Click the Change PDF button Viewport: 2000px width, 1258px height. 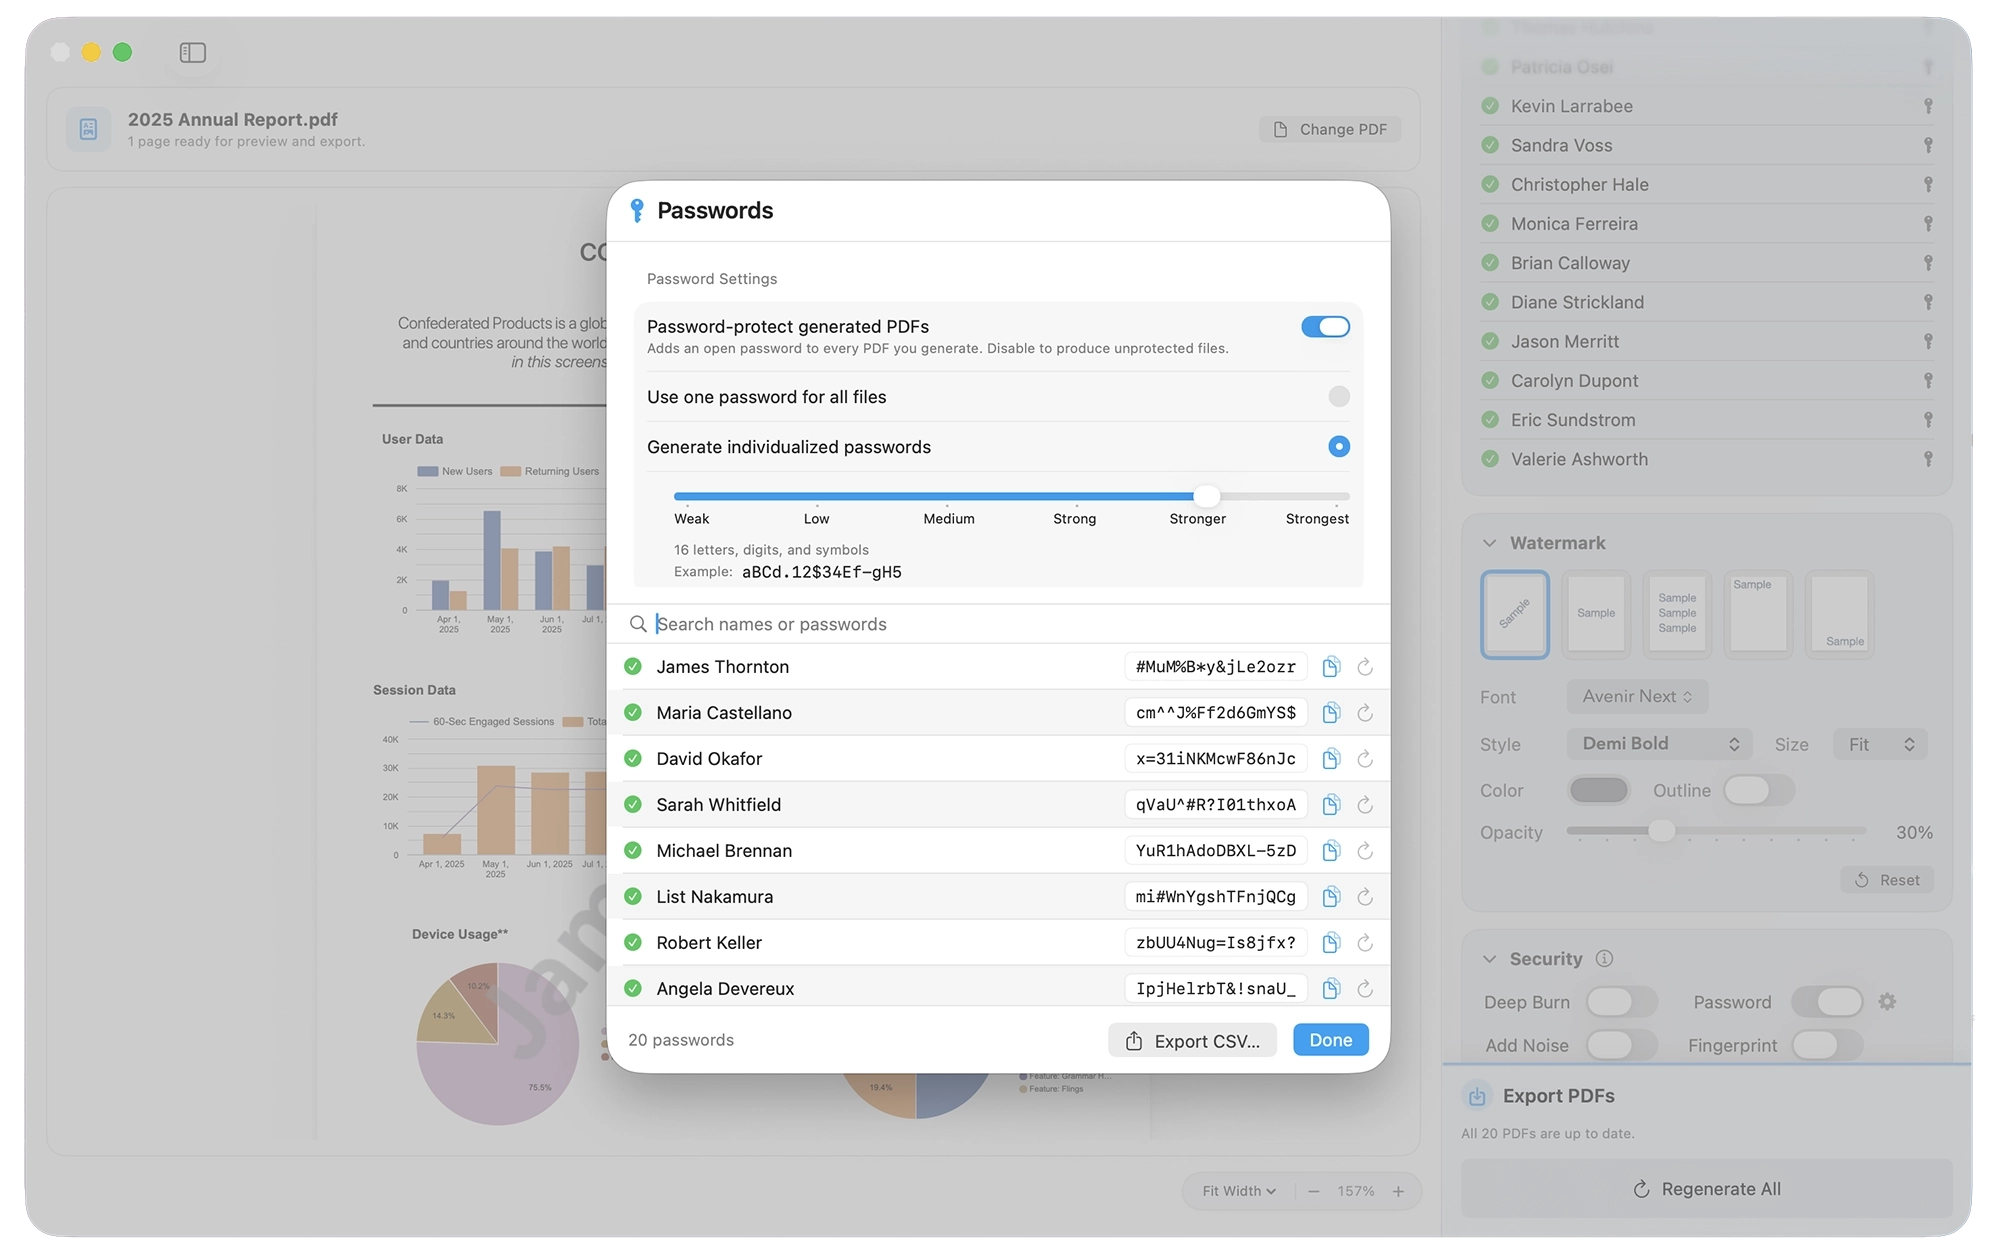(1330, 130)
